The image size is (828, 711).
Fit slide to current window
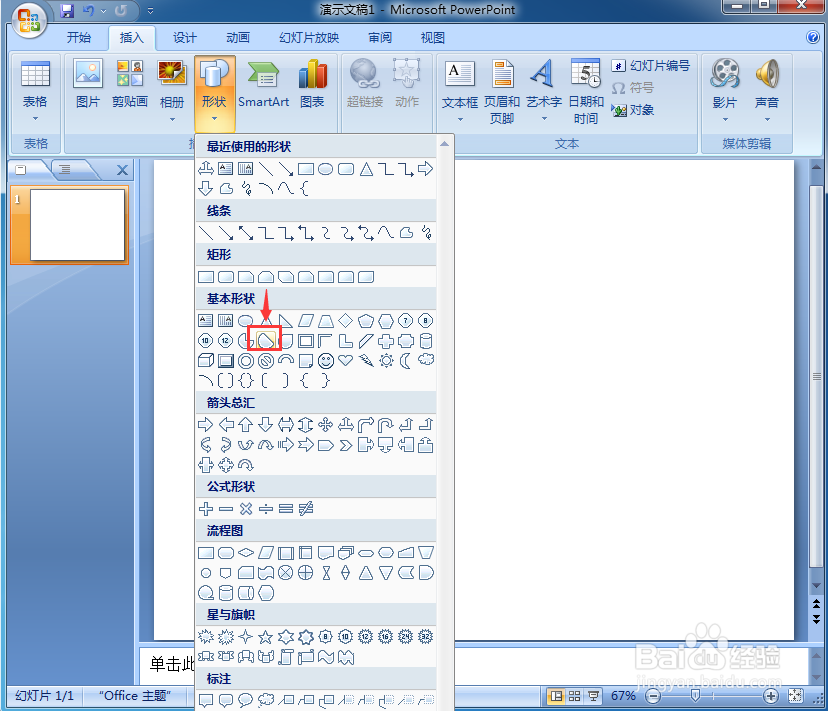[x=795, y=696]
